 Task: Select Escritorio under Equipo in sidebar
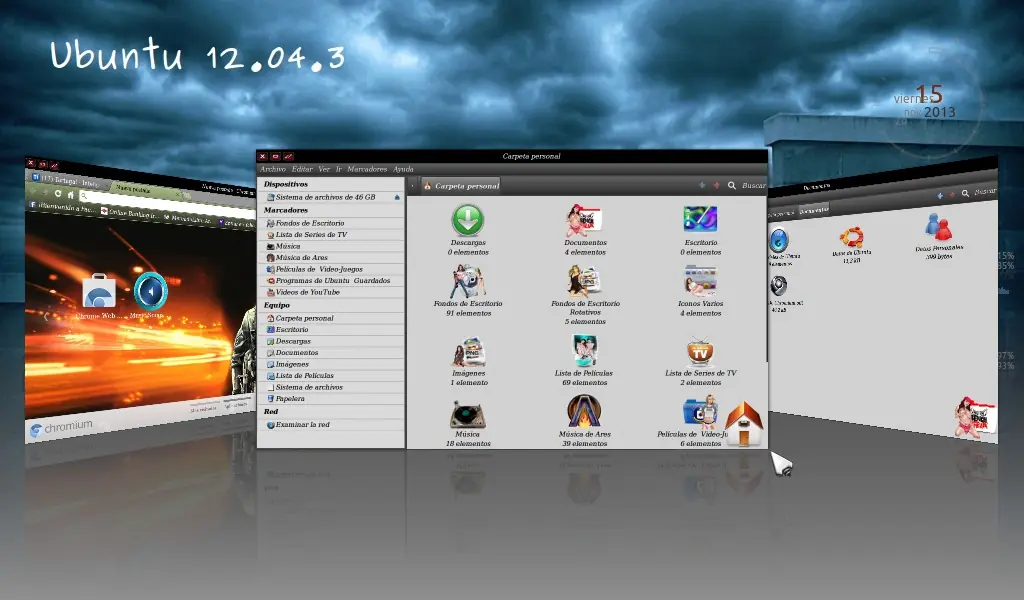tap(330, 330)
